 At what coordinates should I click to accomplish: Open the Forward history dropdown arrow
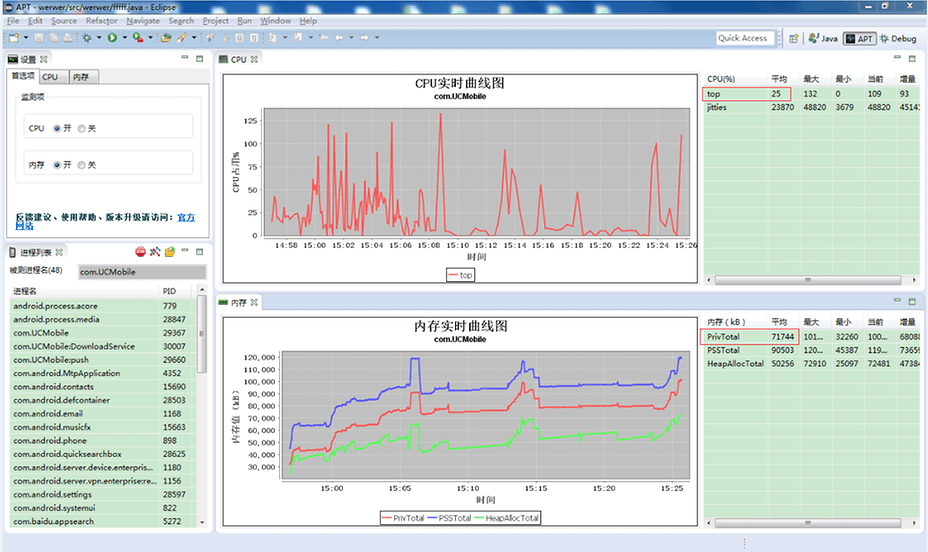tap(377, 38)
